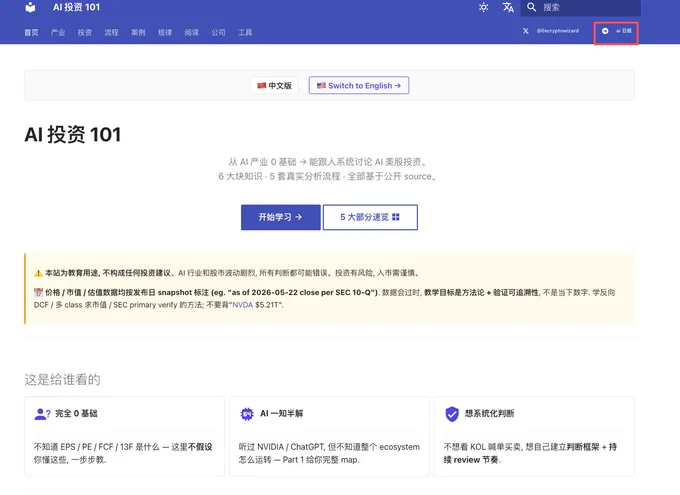Screen dimensions: 680x495
Task: Click the text starting 从 AI 产业 0 基础
Action: coord(327,162)
